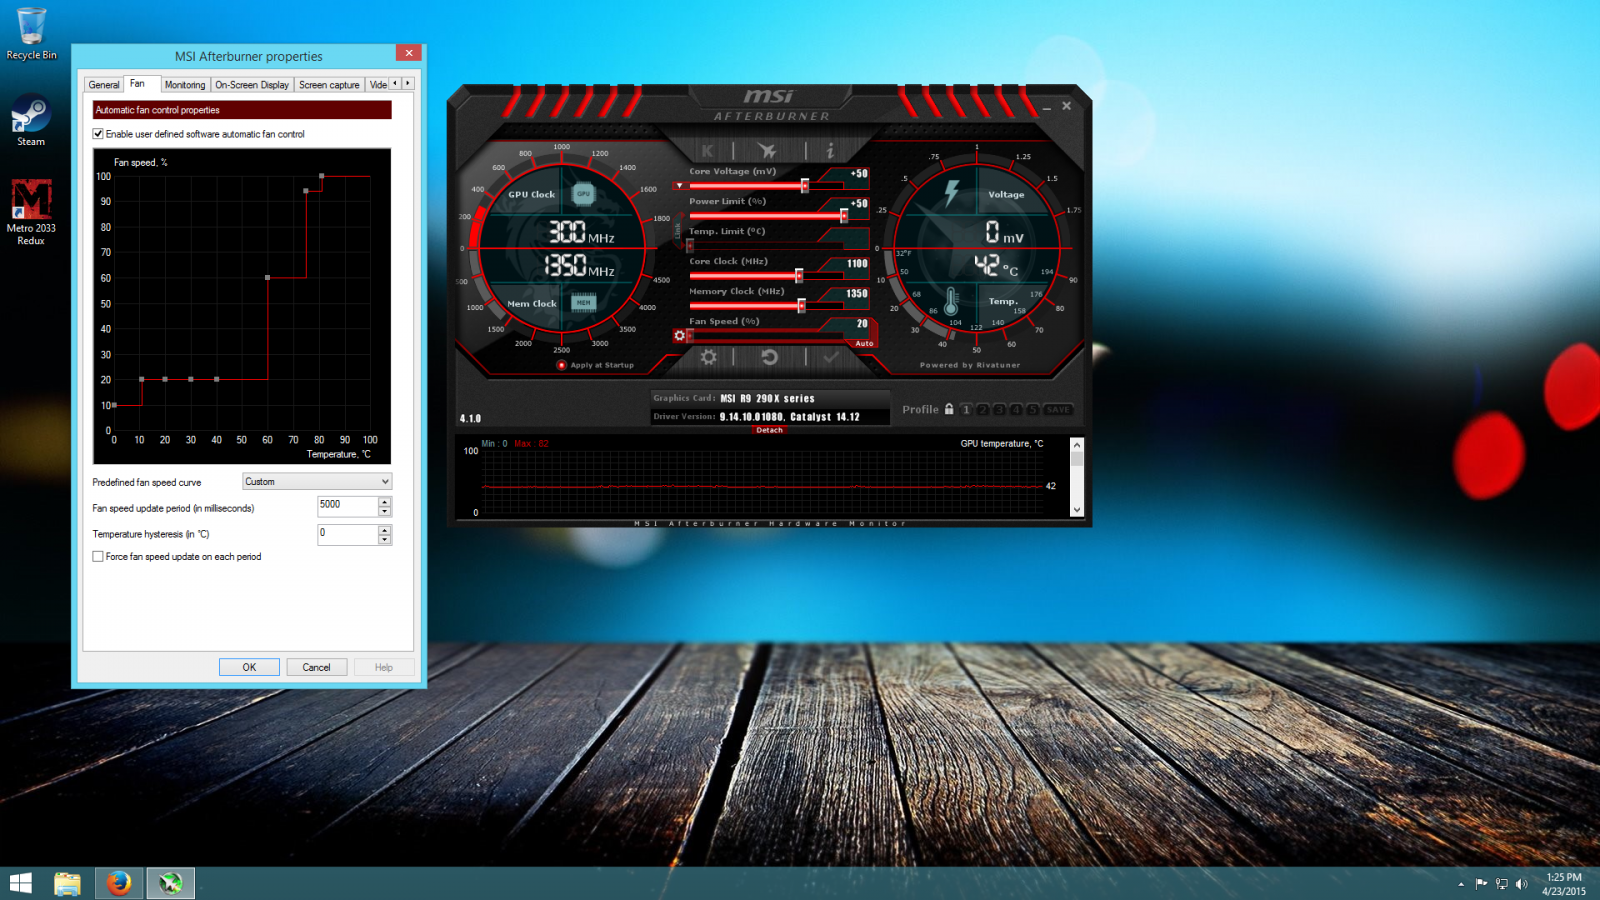Click the Power Limit slider handle
This screenshot has width=1600, height=900.
click(x=844, y=215)
